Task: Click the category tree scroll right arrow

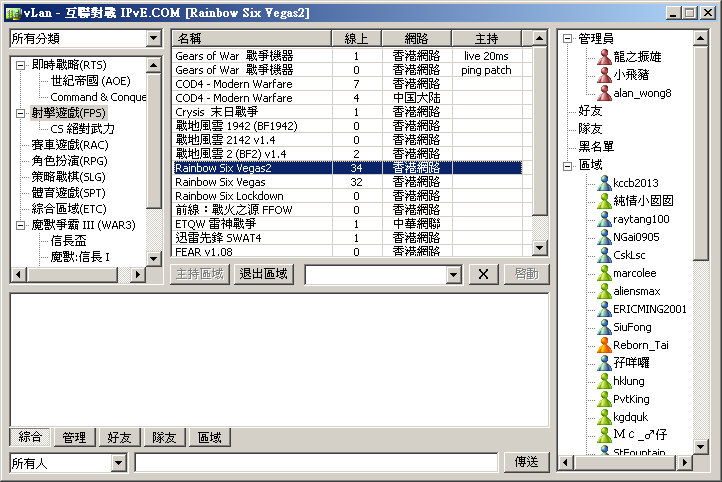Action: point(137,275)
